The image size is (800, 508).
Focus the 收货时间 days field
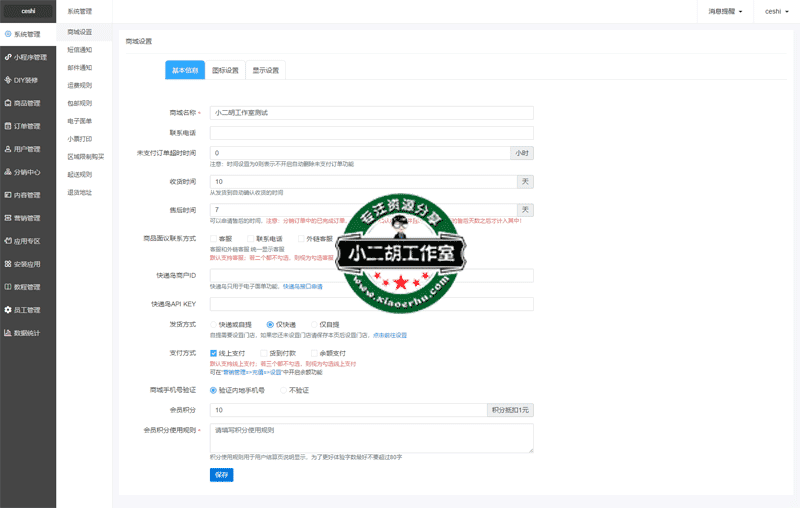363,182
